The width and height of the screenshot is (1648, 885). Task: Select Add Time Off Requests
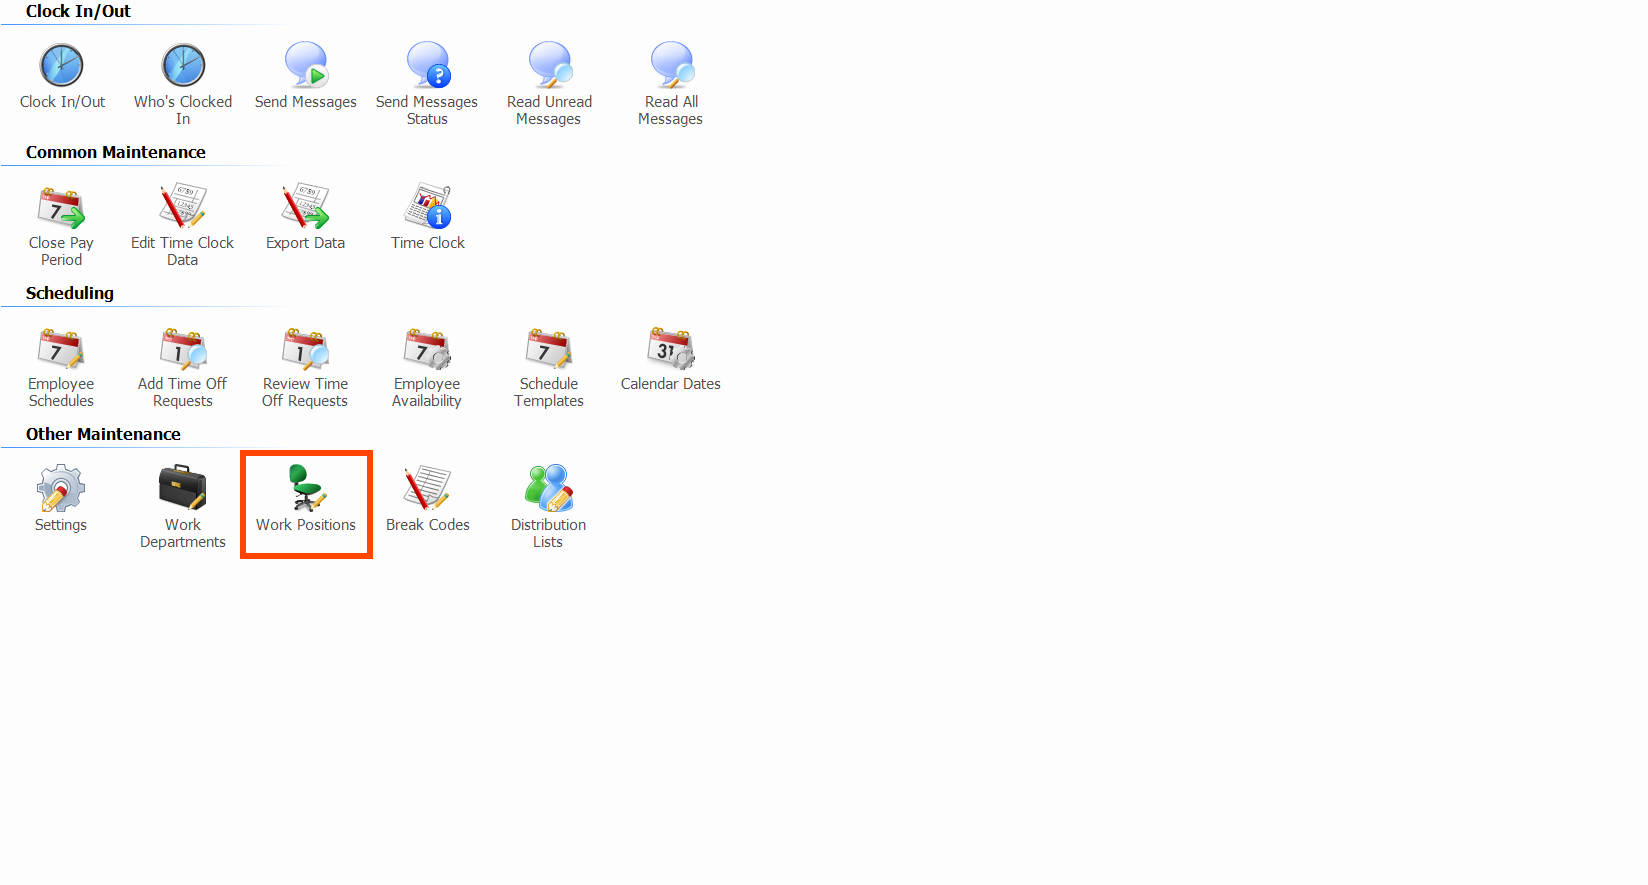183,350
